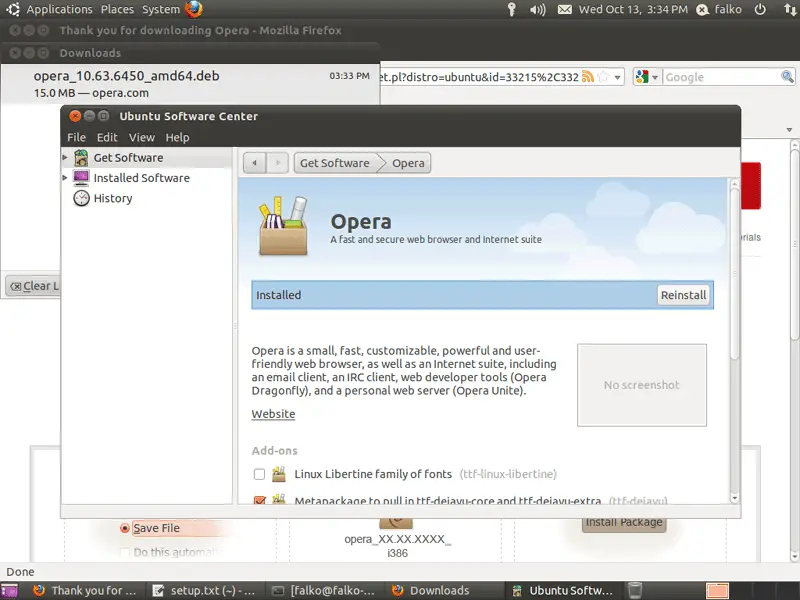The image size is (800, 600).
Task: Click the Opera package box icon
Action: [x=283, y=226]
